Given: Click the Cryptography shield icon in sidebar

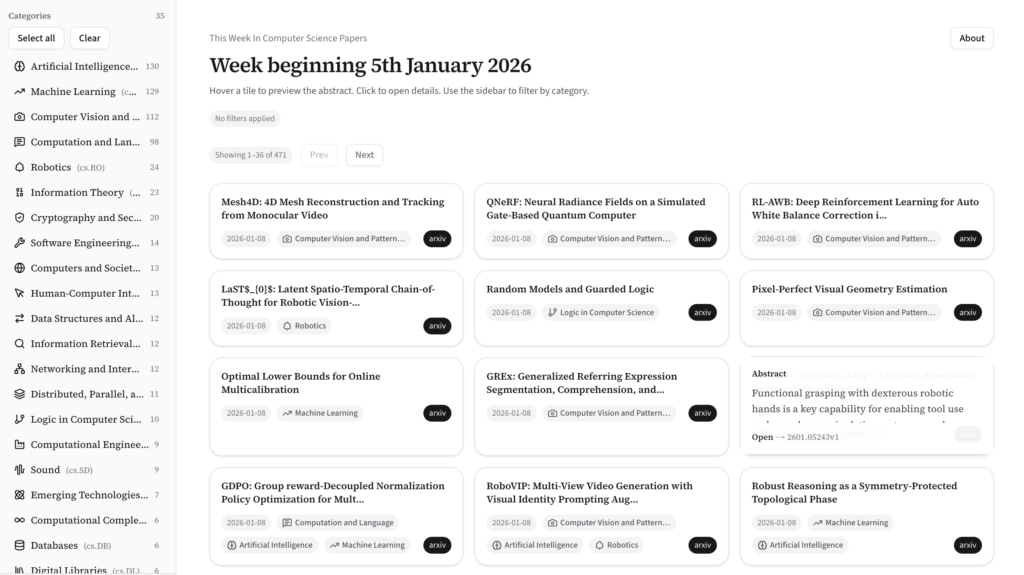Looking at the screenshot, I should point(20,218).
